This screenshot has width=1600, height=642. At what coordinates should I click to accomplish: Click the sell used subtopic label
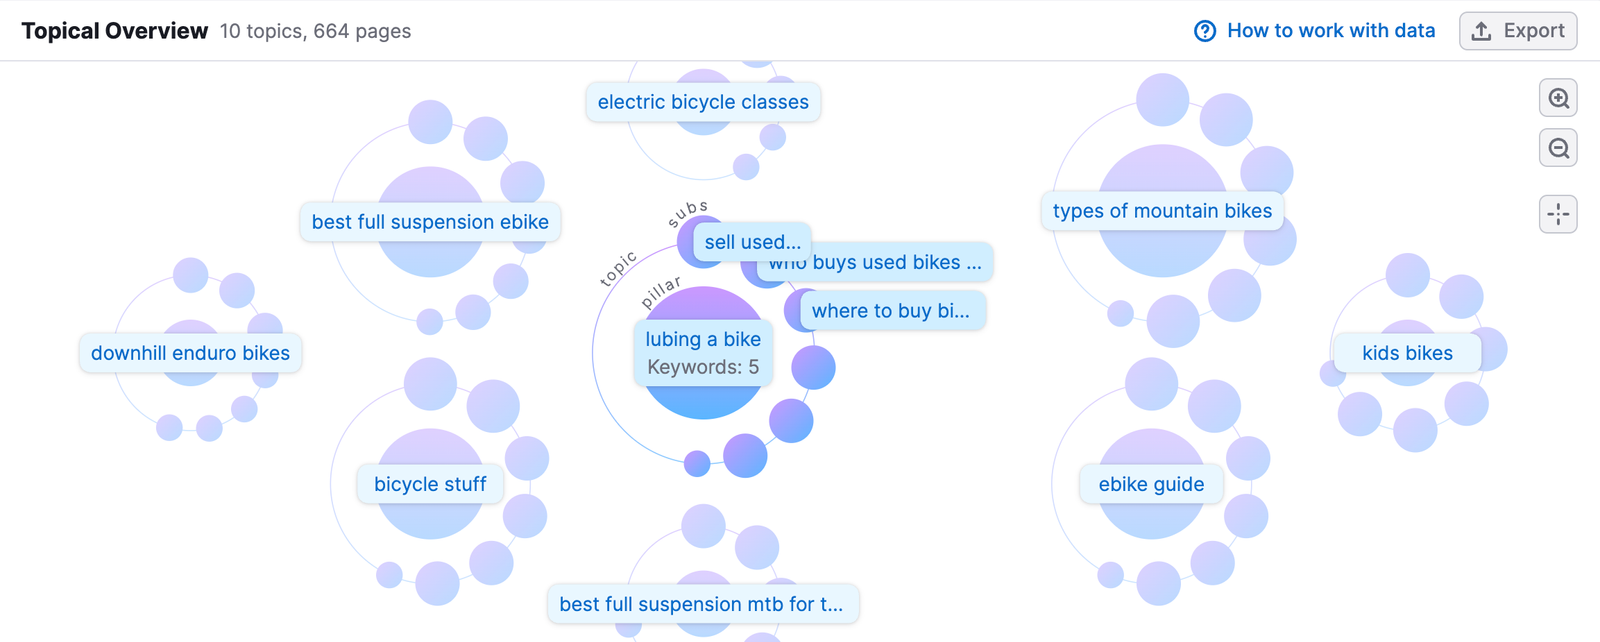pos(752,242)
